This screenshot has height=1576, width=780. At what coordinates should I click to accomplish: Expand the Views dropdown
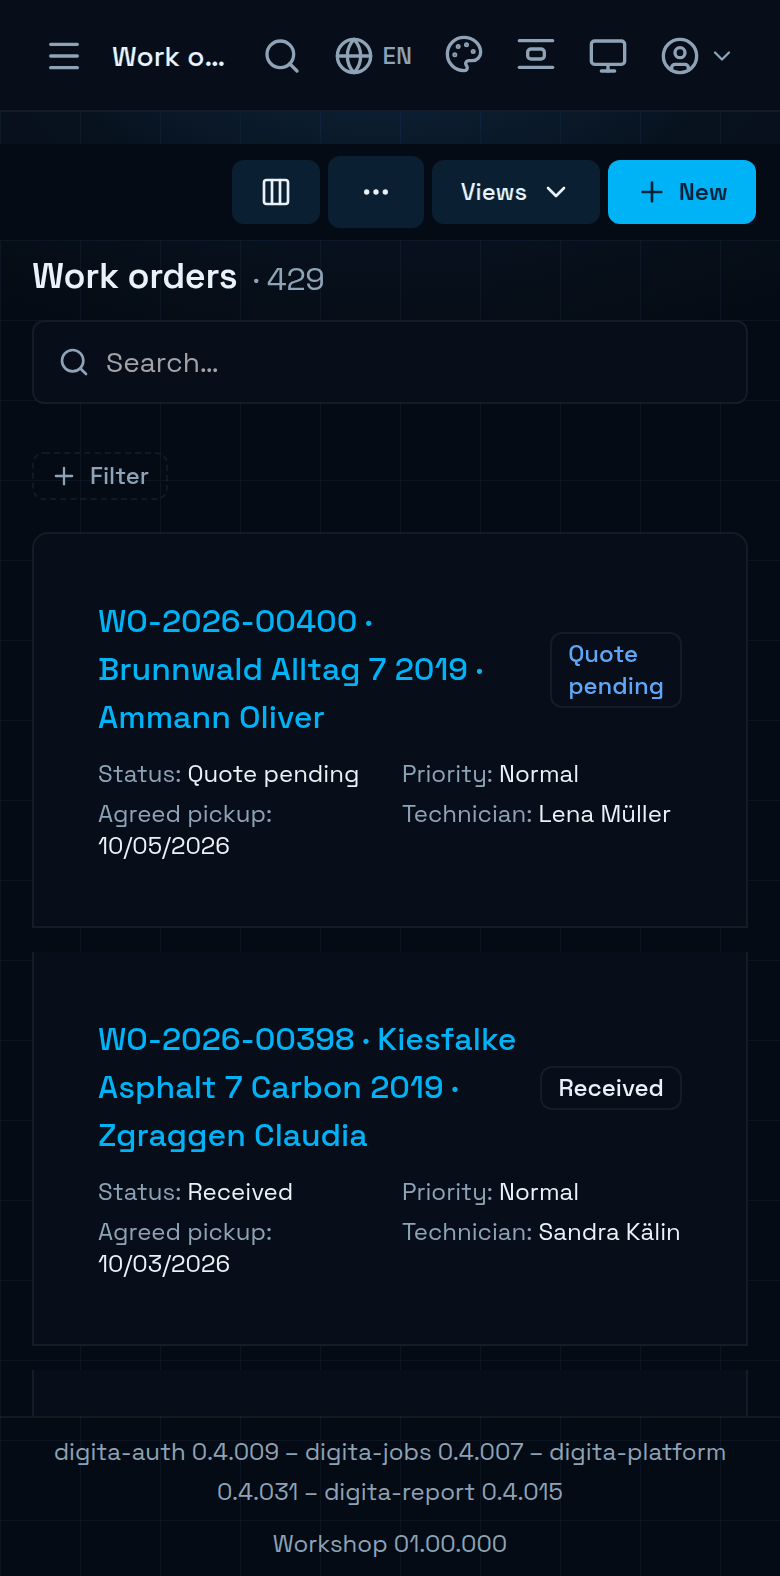coord(516,192)
